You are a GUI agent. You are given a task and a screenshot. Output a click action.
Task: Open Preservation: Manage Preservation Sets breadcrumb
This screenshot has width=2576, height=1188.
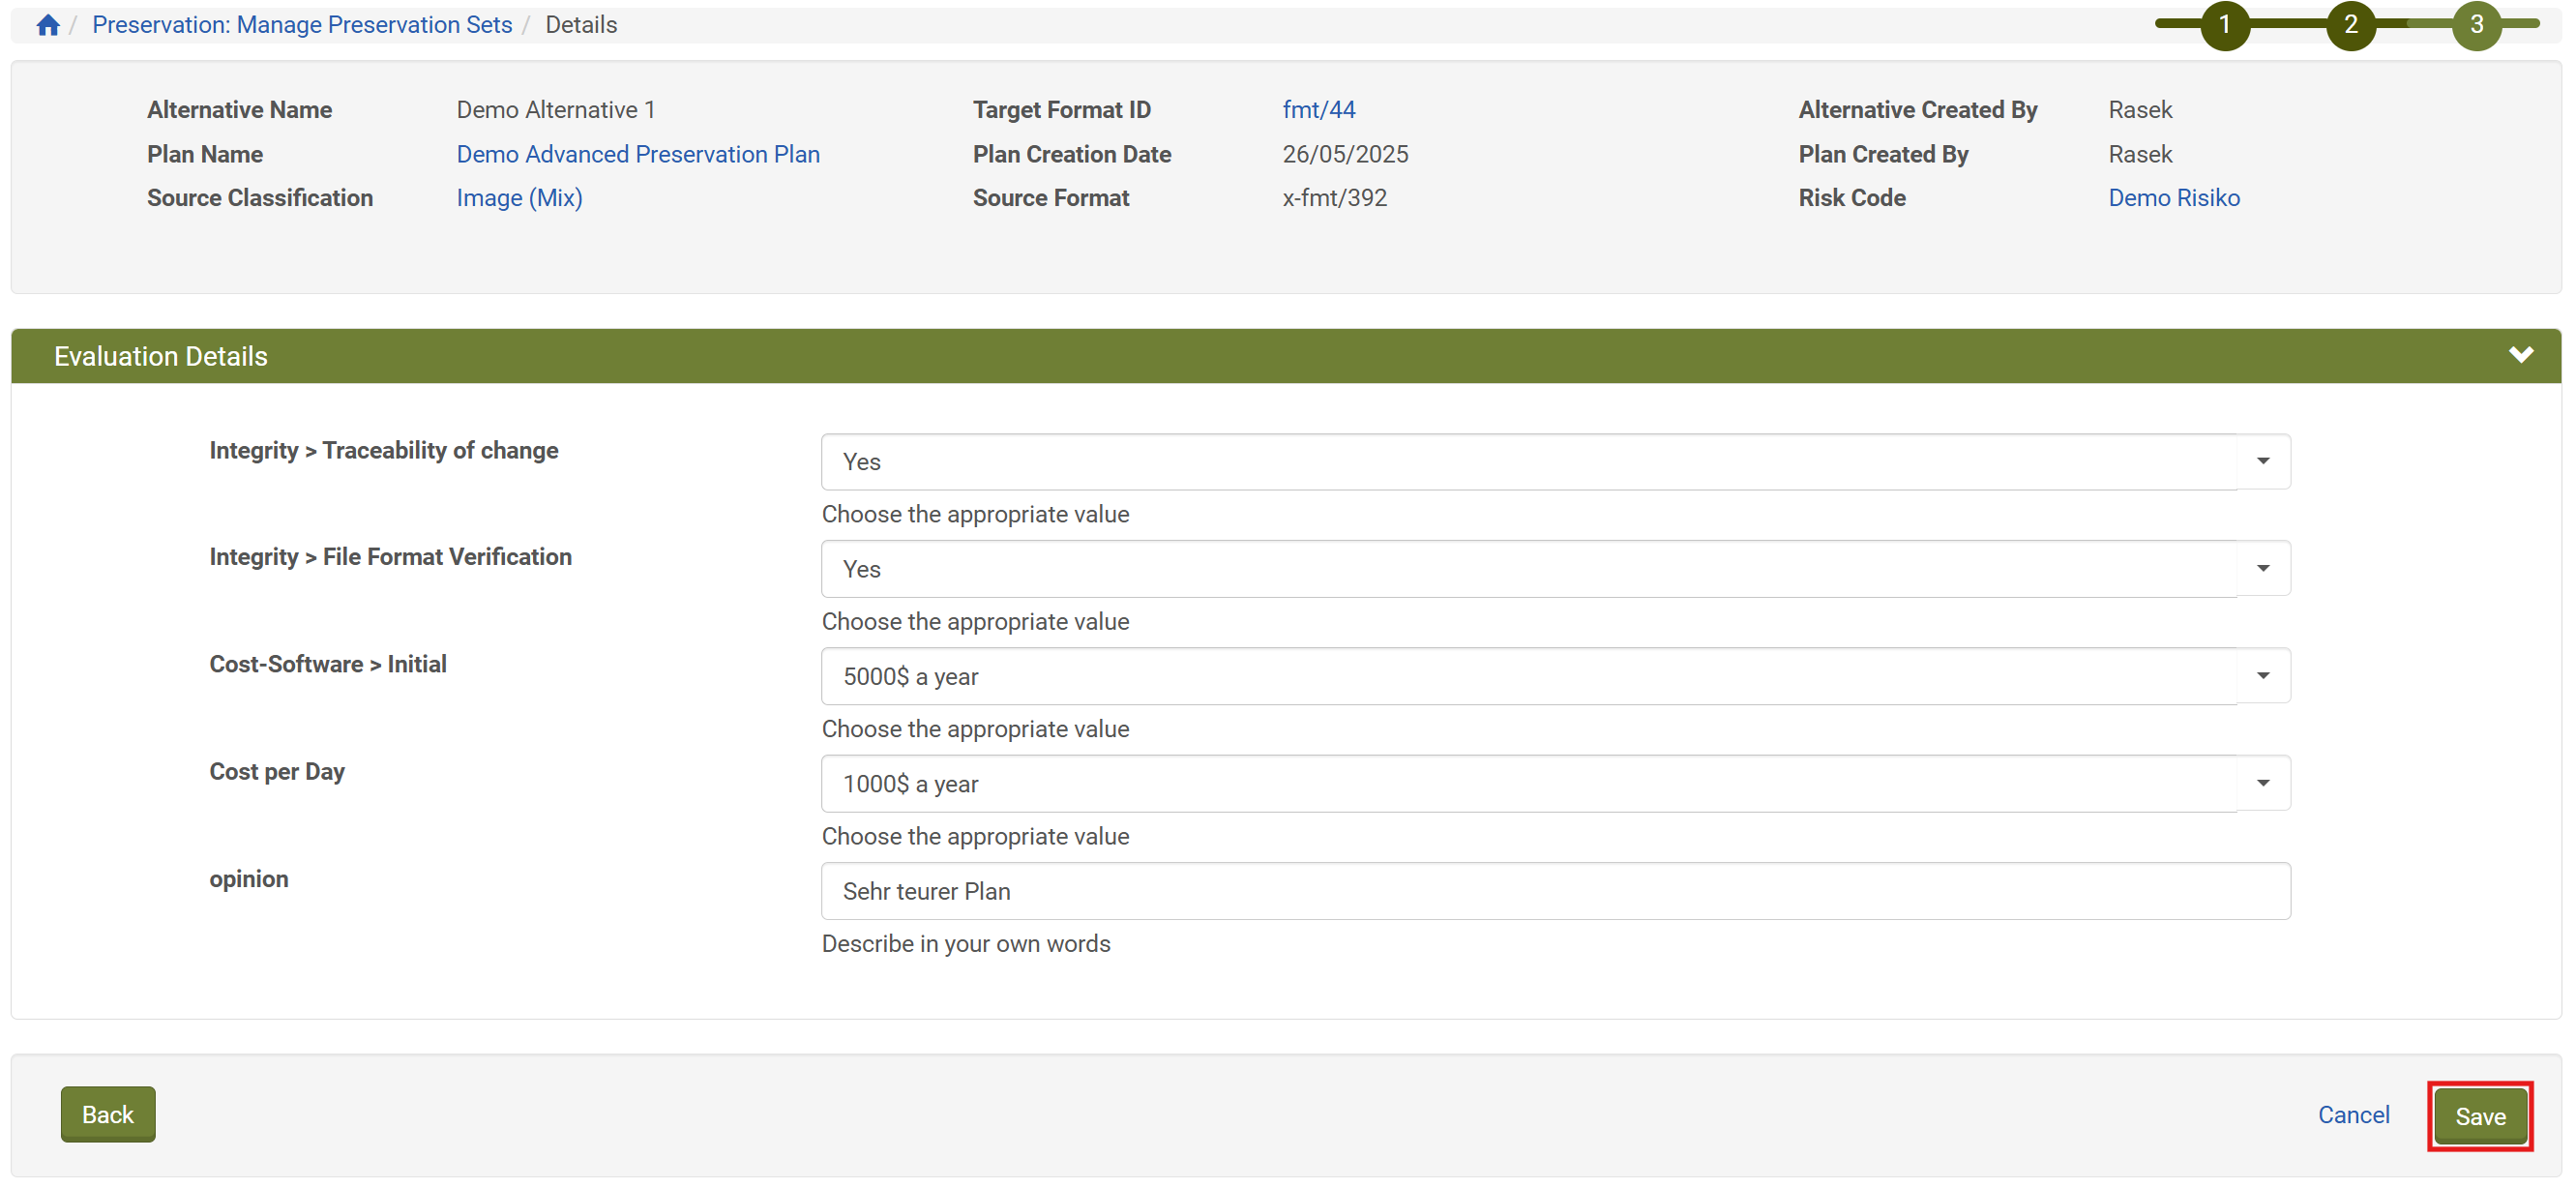[302, 25]
